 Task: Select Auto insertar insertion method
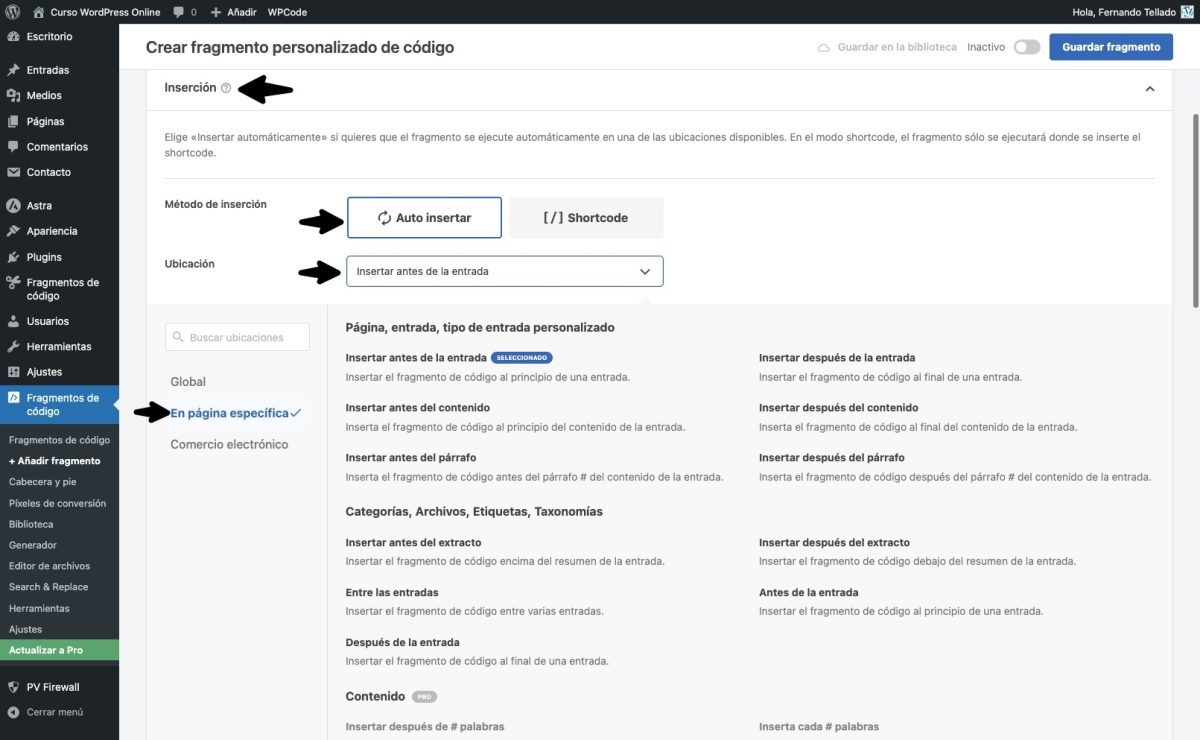(x=424, y=217)
